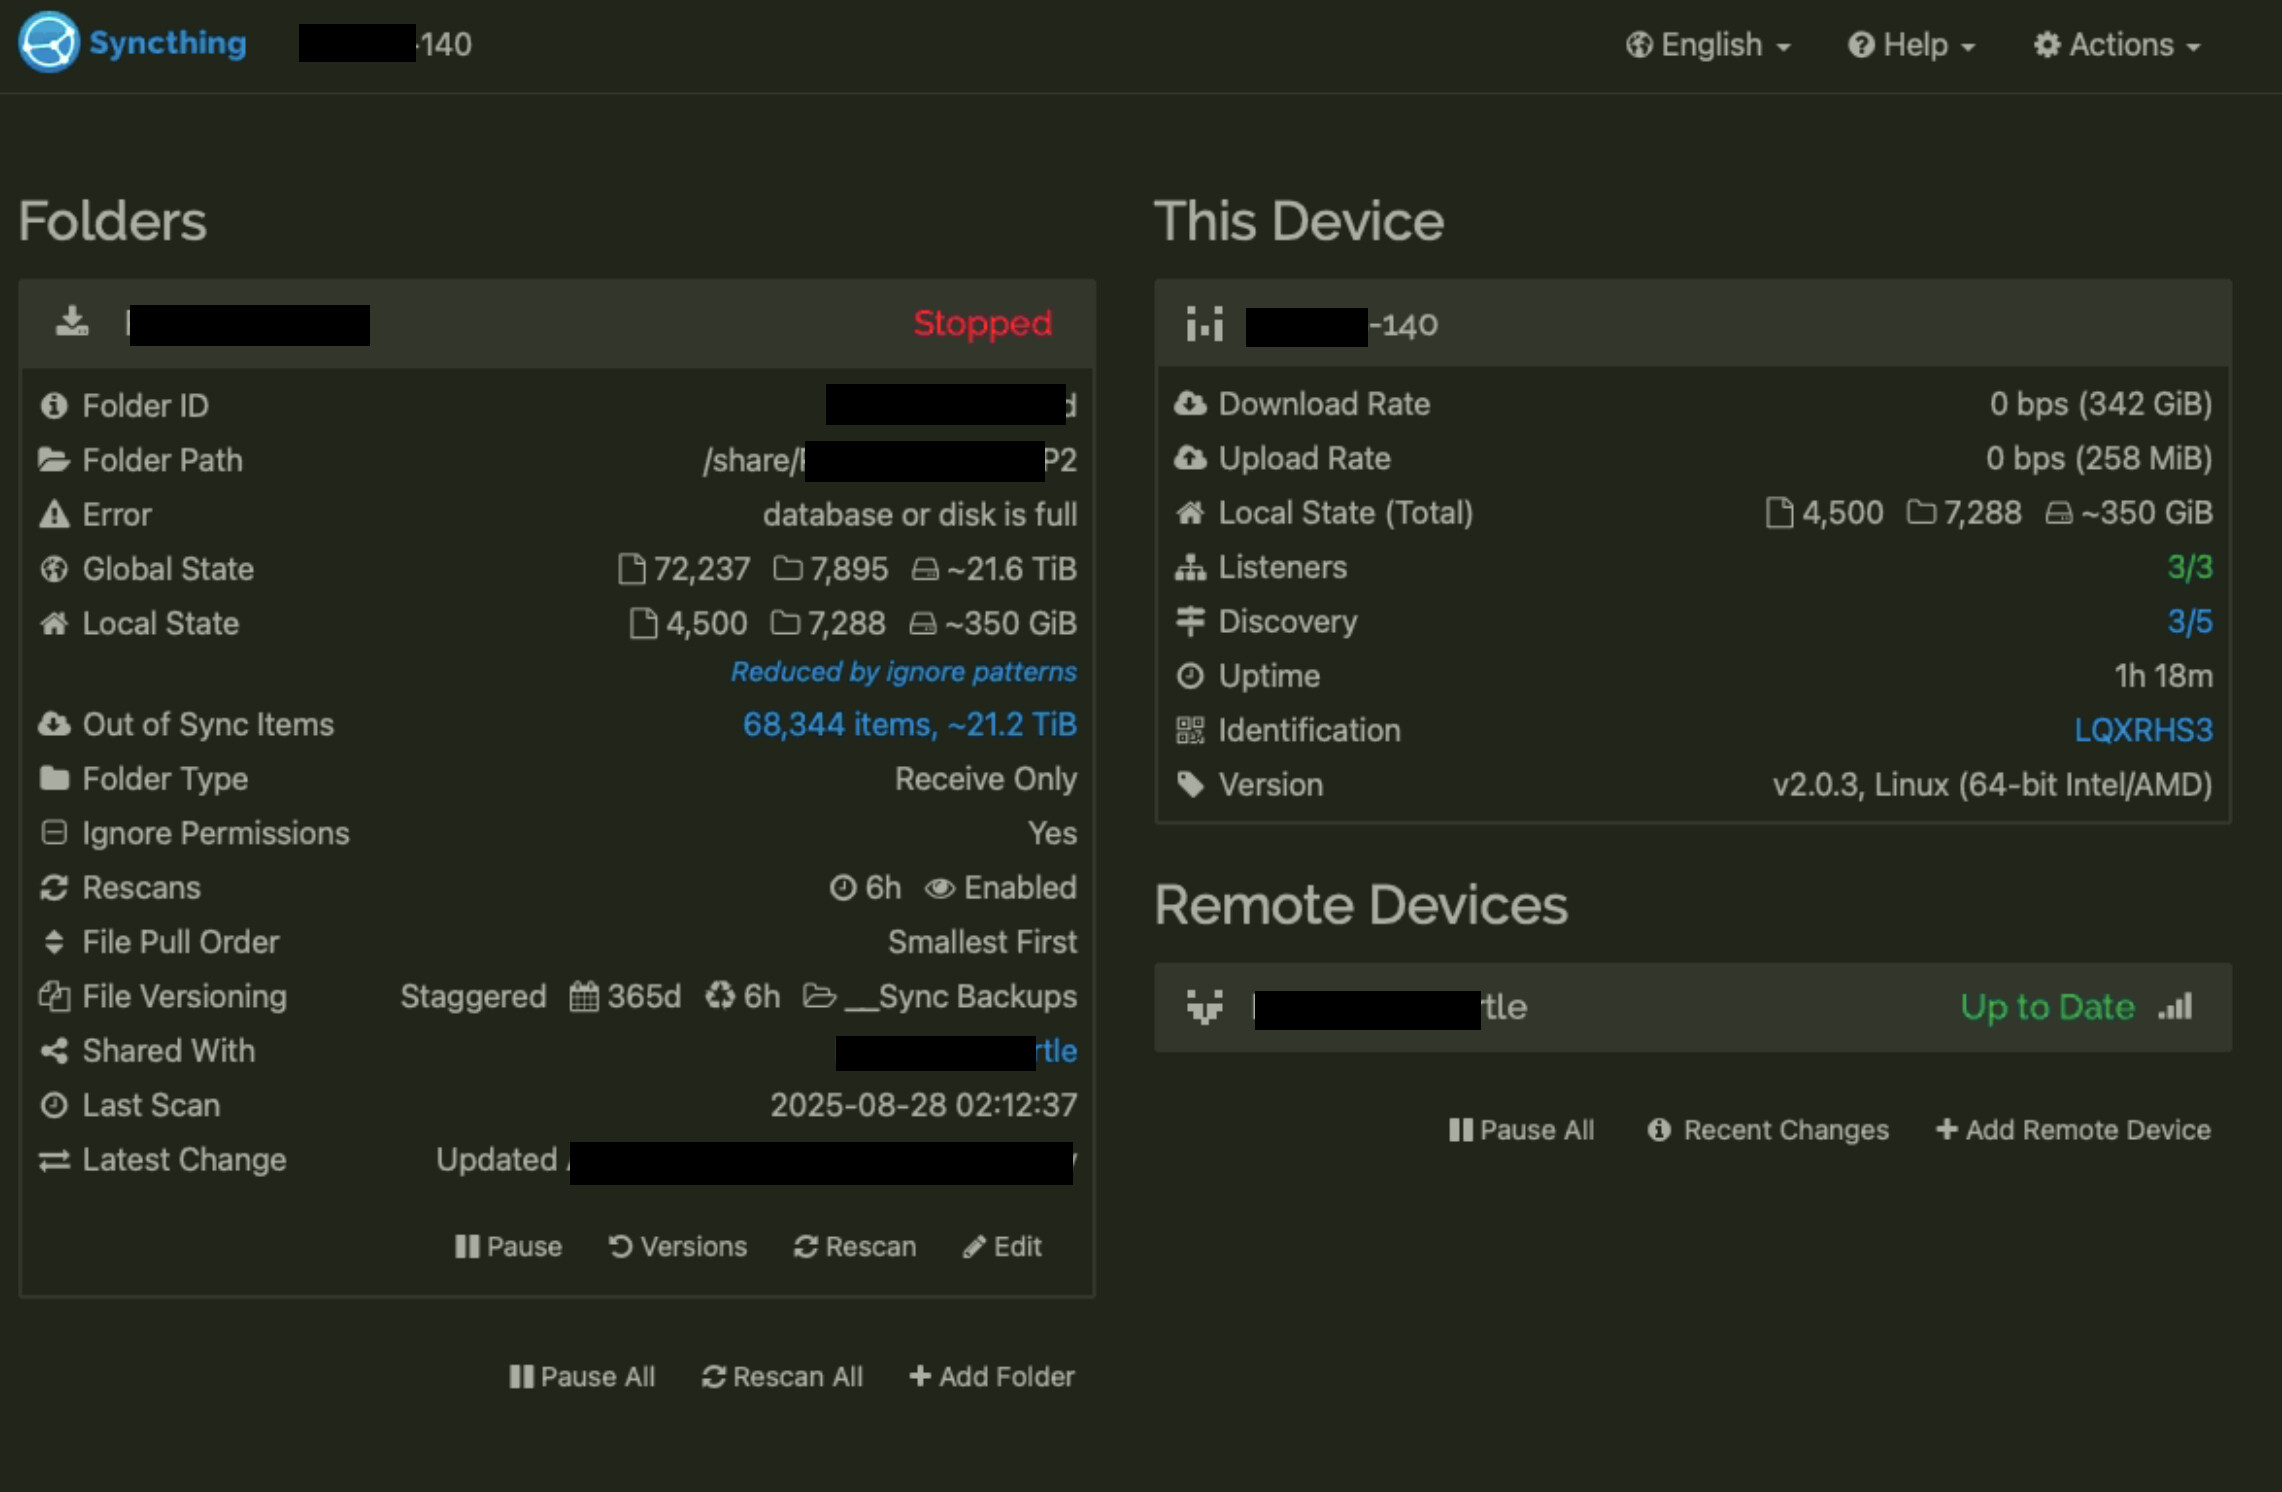Pause all folders
The image size is (2282, 1492).
(582, 1376)
